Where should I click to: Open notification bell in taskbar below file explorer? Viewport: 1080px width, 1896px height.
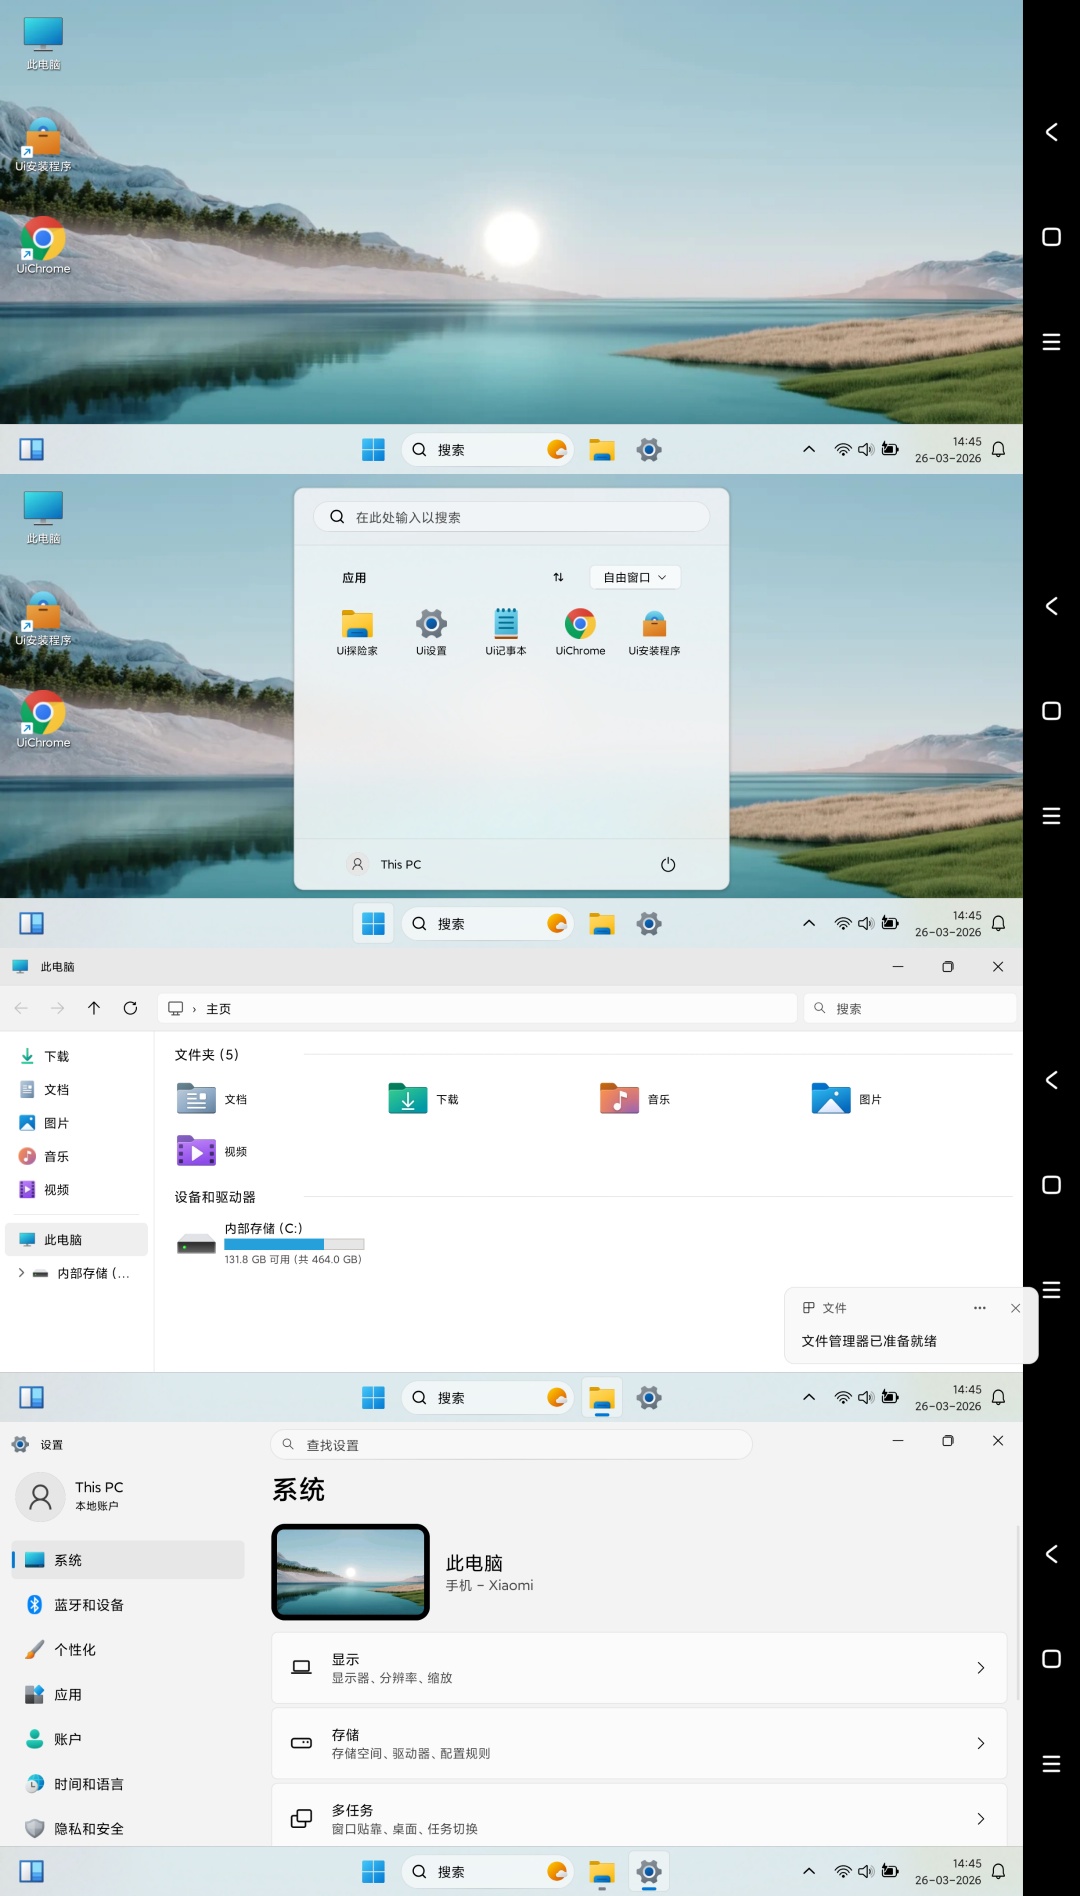998,1397
